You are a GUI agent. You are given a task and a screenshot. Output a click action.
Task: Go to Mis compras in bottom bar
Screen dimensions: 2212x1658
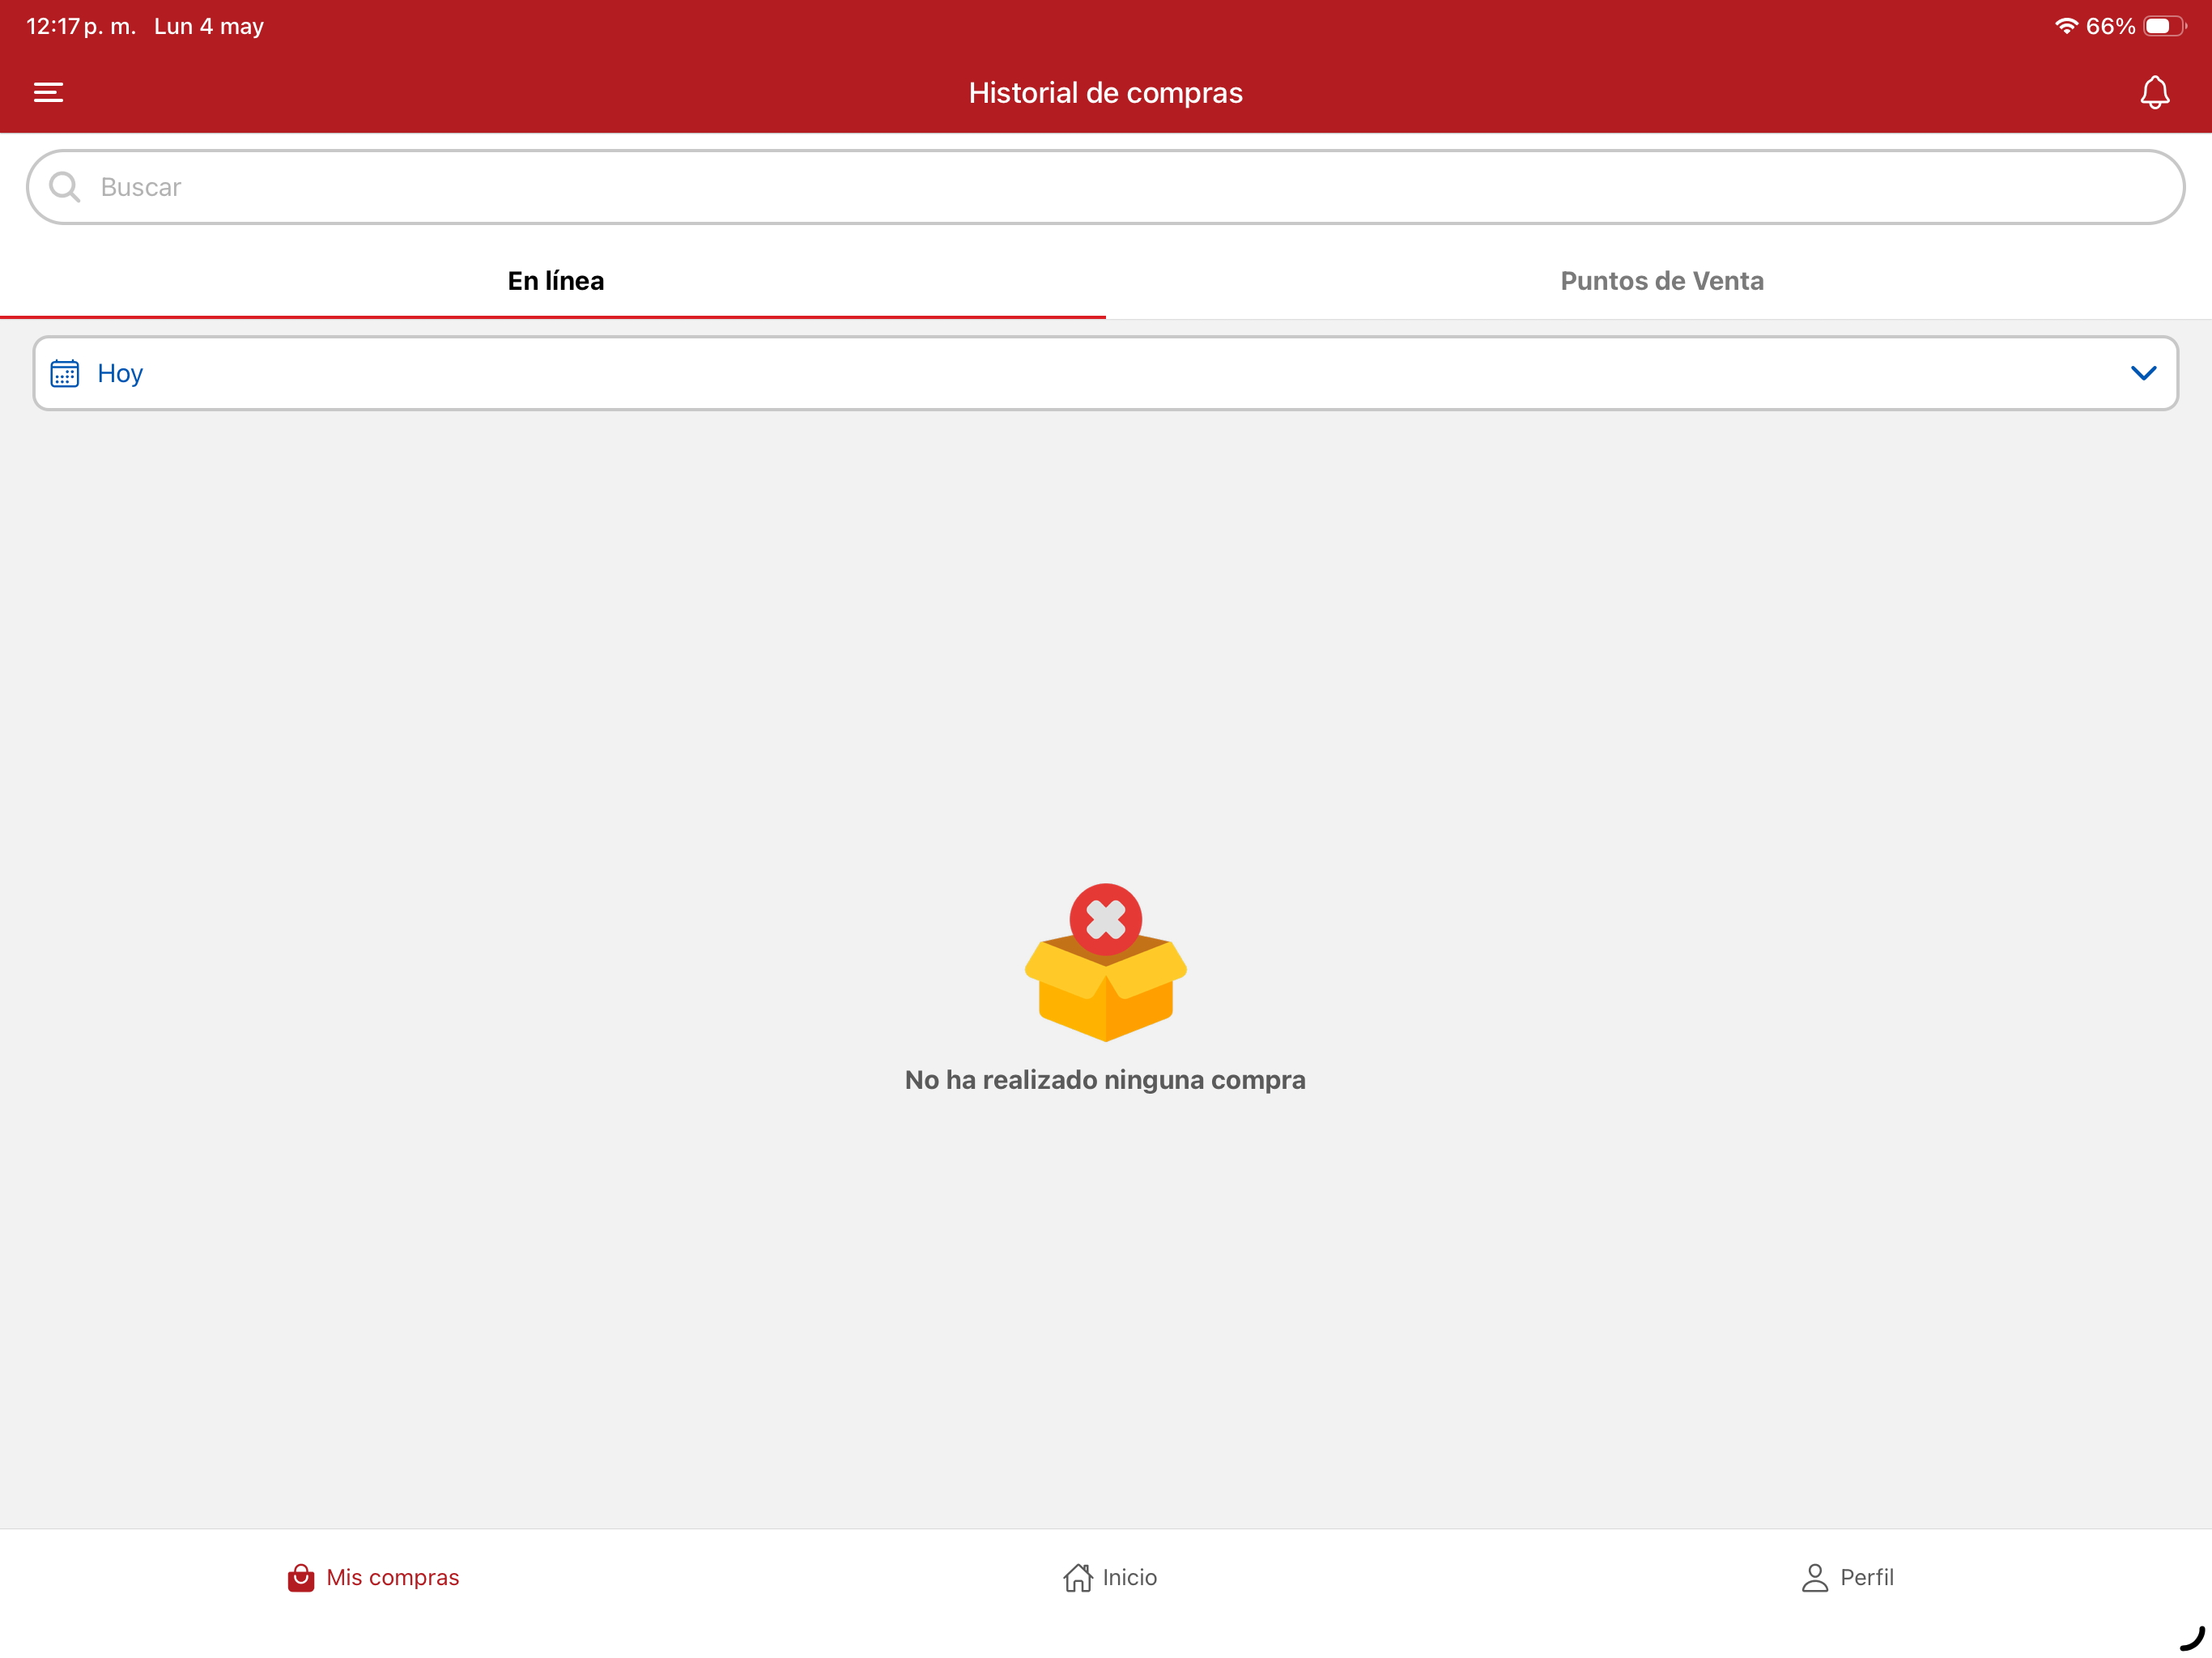click(x=372, y=1577)
